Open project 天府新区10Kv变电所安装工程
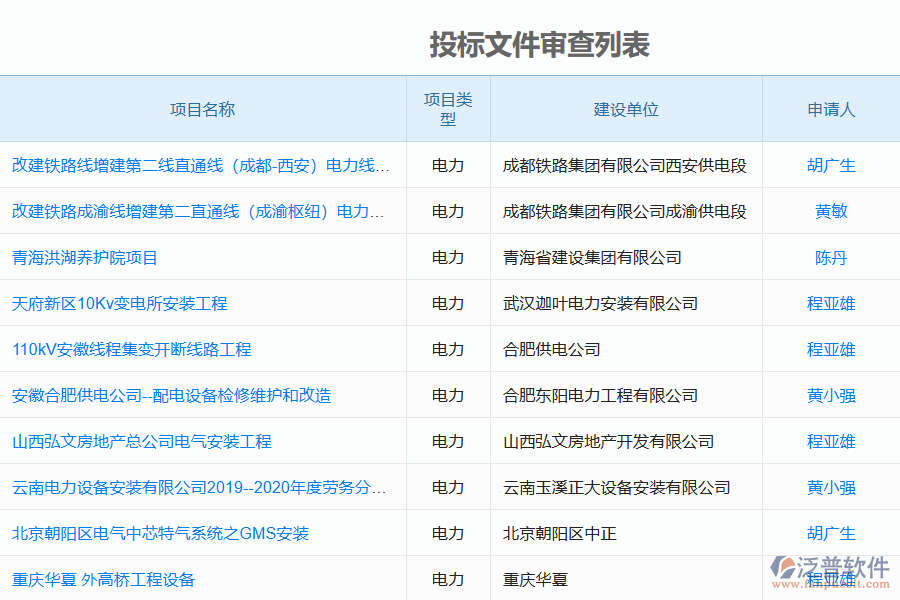900x600 pixels. coord(120,303)
